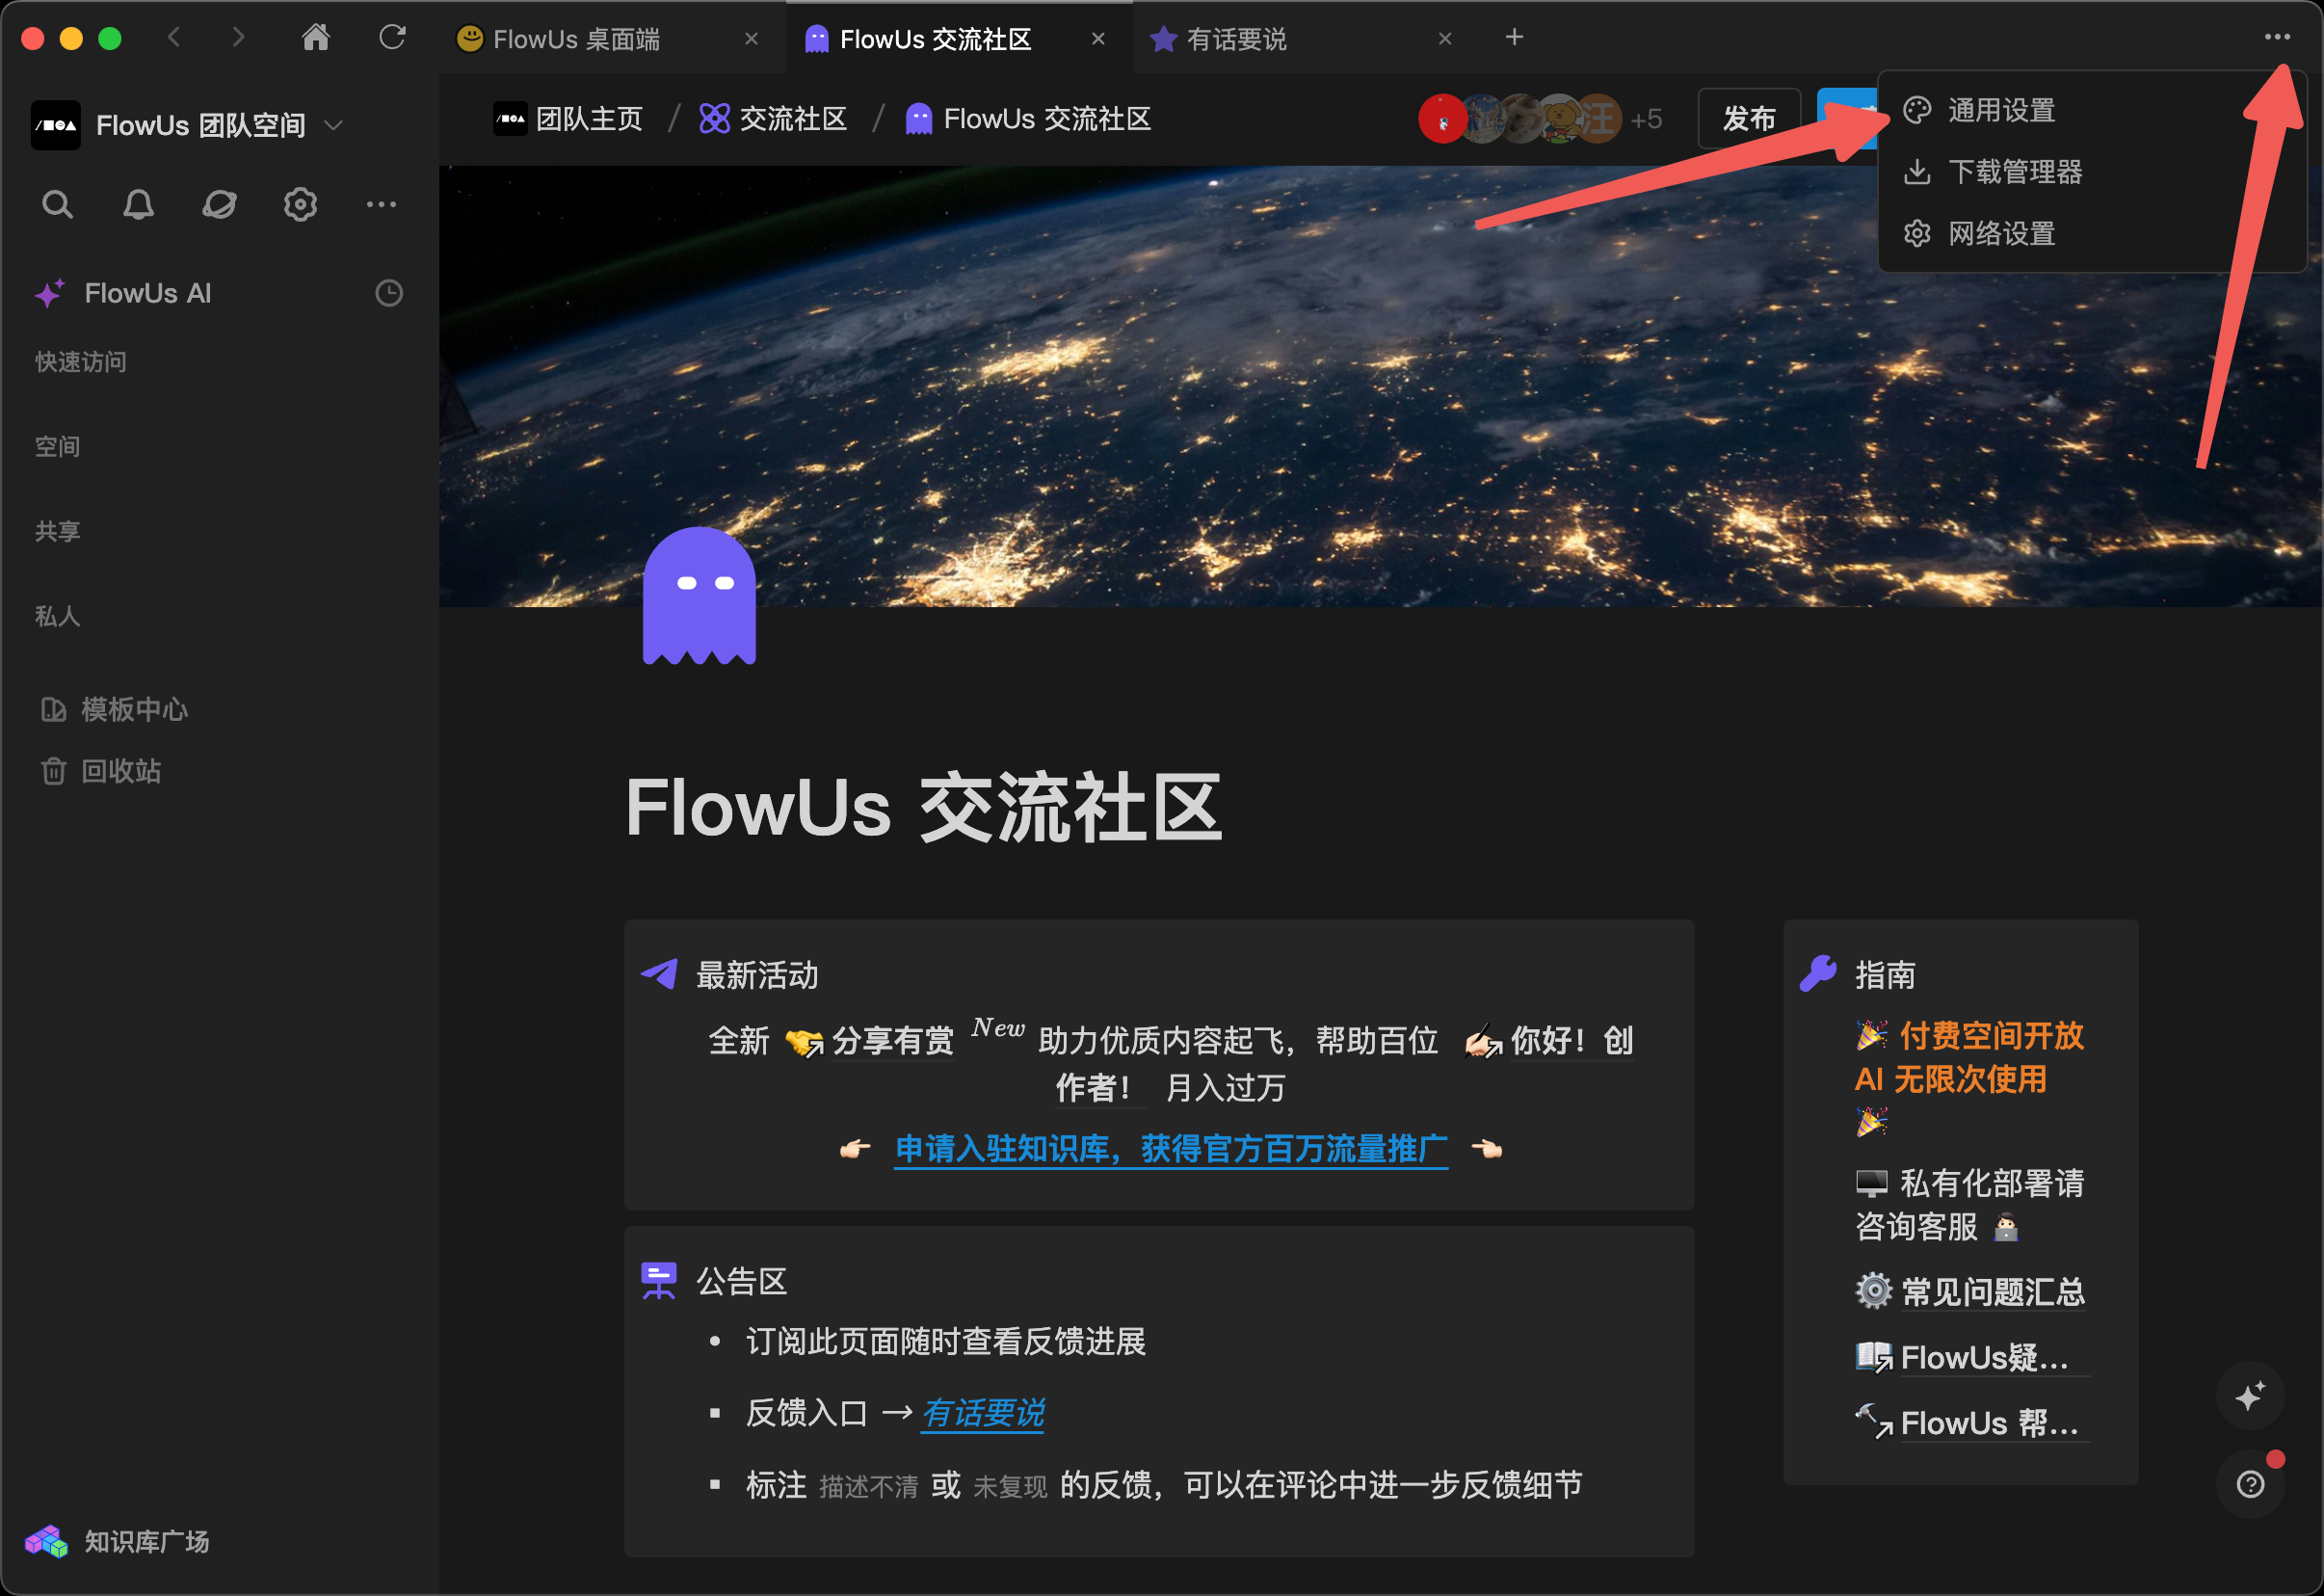Image resolution: width=2324 pixels, height=1596 pixels.
Task: Click floating AI sparkle button
Action: coord(2249,1396)
